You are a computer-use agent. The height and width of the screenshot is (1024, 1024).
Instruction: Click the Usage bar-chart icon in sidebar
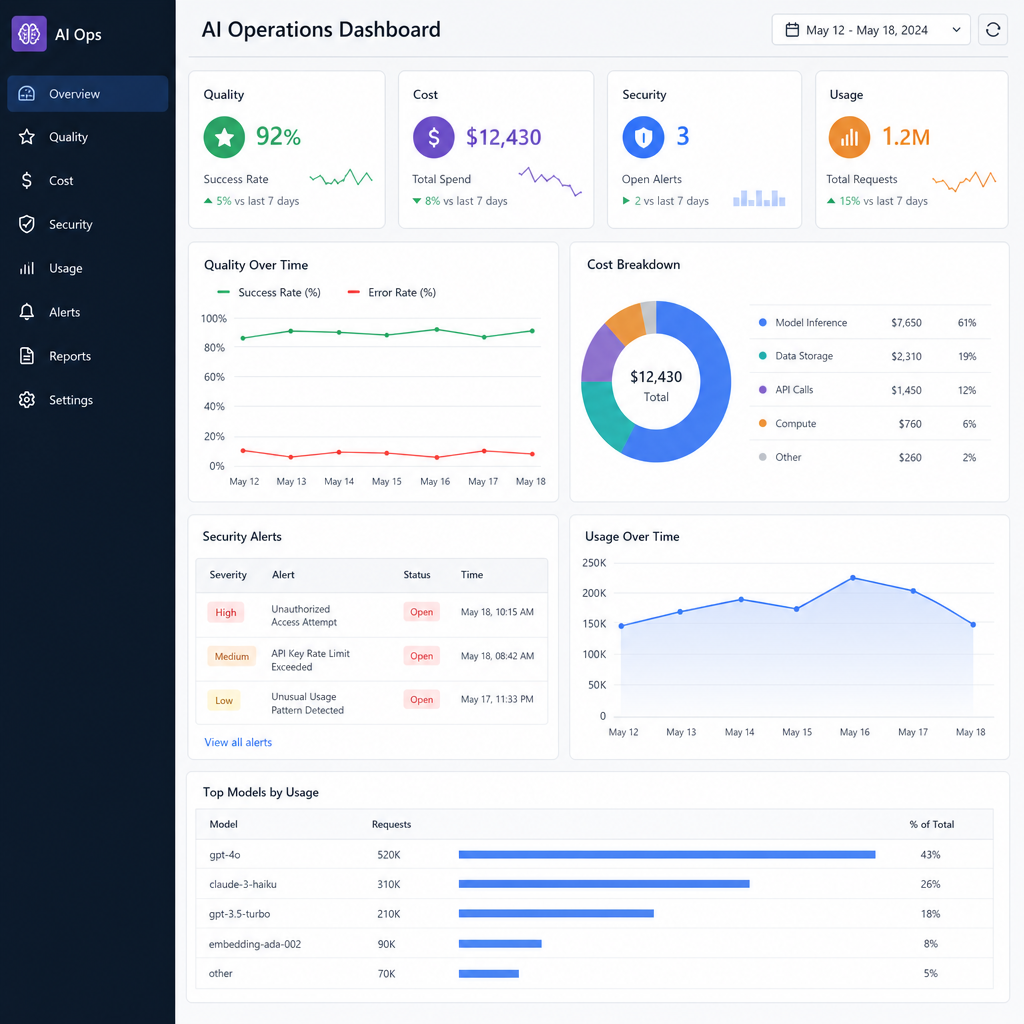[27, 268]
